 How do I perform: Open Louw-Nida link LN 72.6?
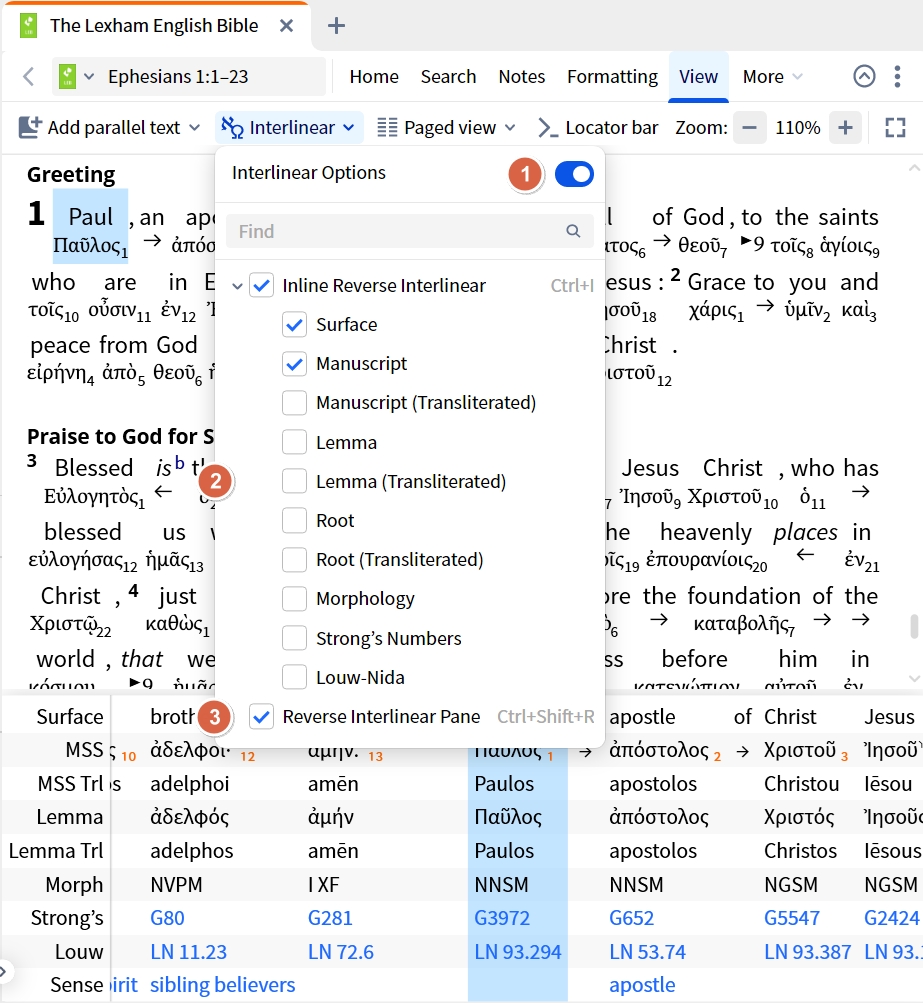[340, 952]
